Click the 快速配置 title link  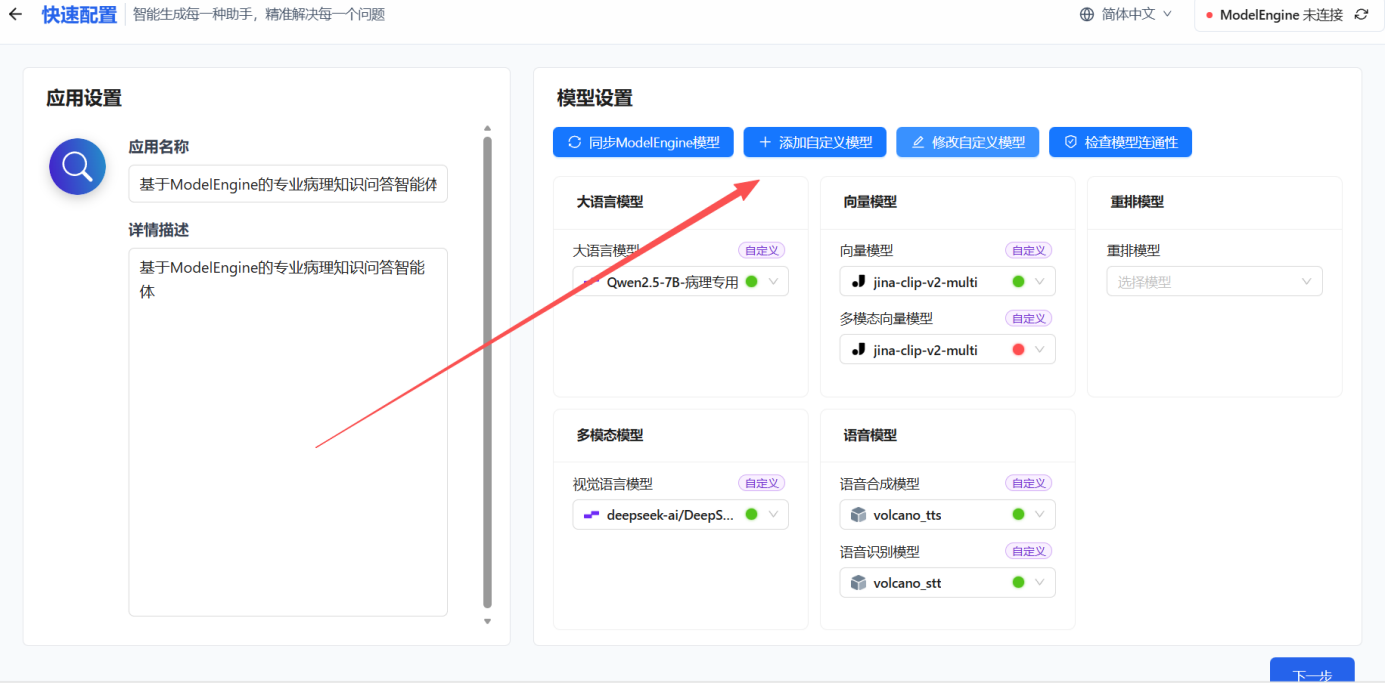79,15
